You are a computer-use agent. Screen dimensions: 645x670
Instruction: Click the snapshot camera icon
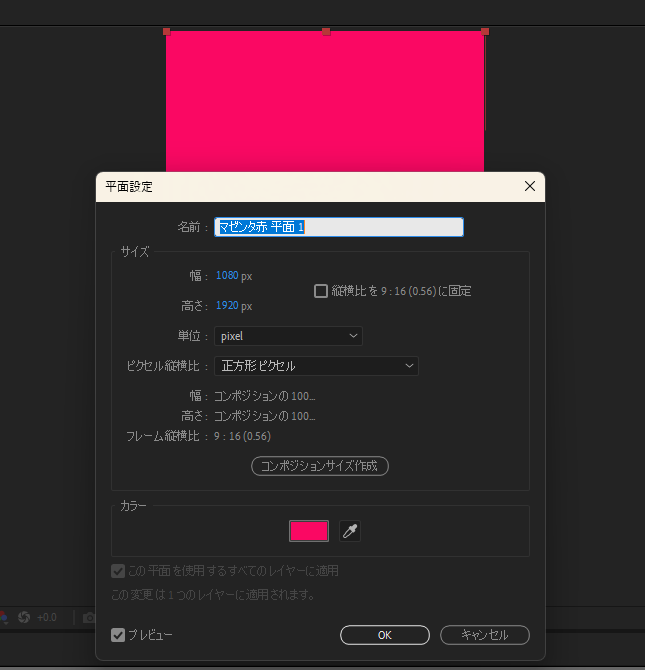(x=89, y=618)
